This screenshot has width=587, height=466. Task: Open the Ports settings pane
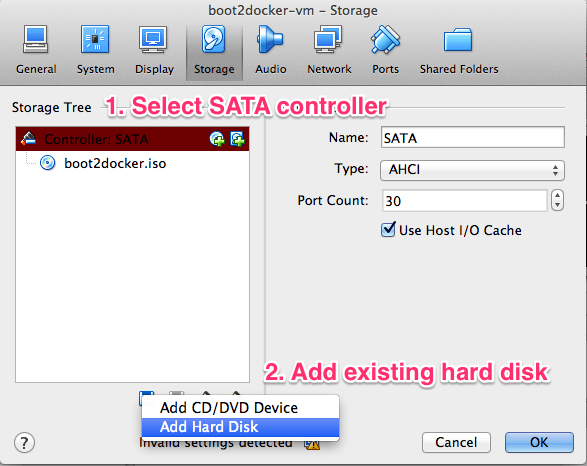[385, 49]
